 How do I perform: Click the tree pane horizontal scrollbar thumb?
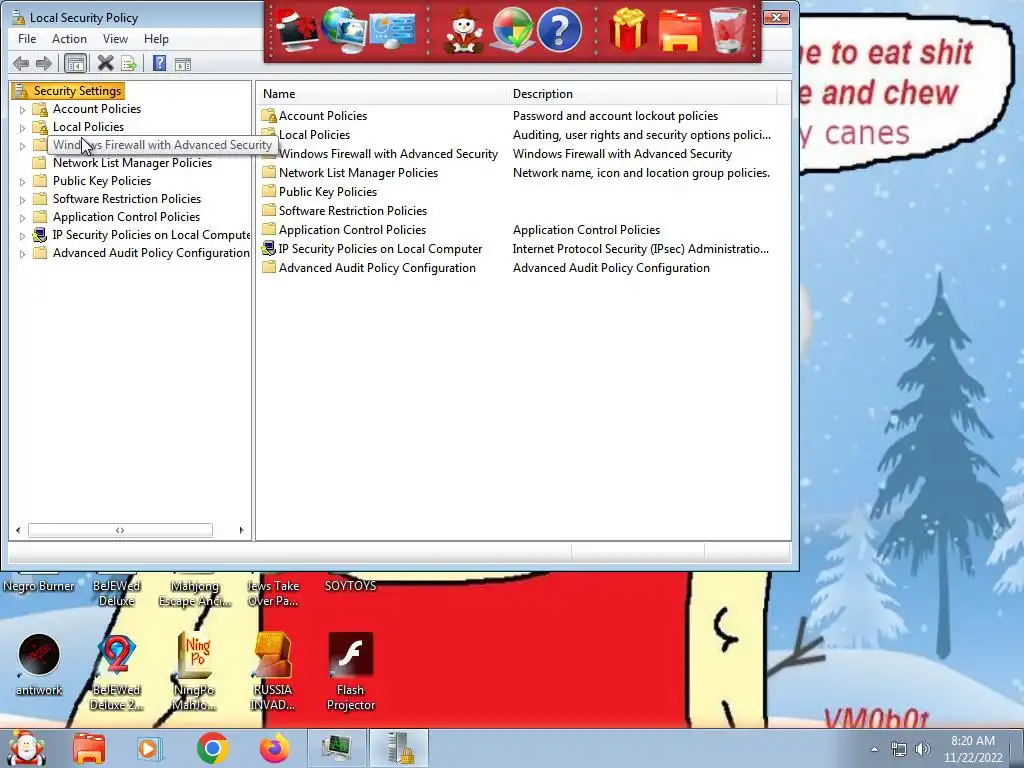point(120,530)
